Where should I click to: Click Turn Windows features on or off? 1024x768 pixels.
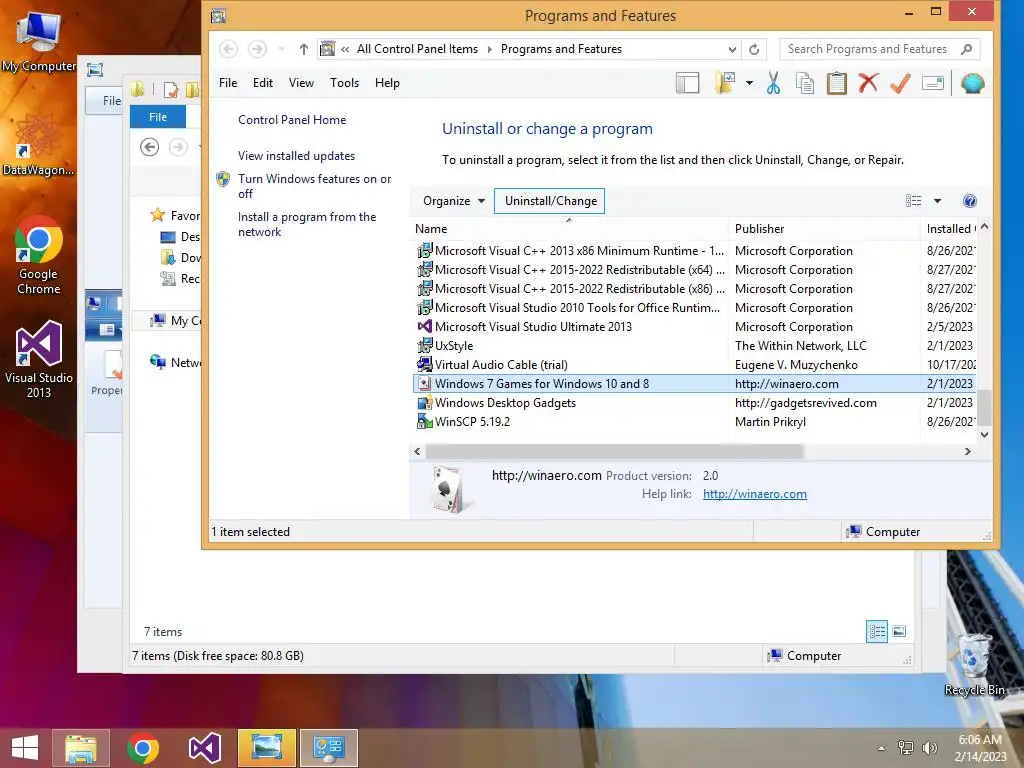(x=314, y=186)
